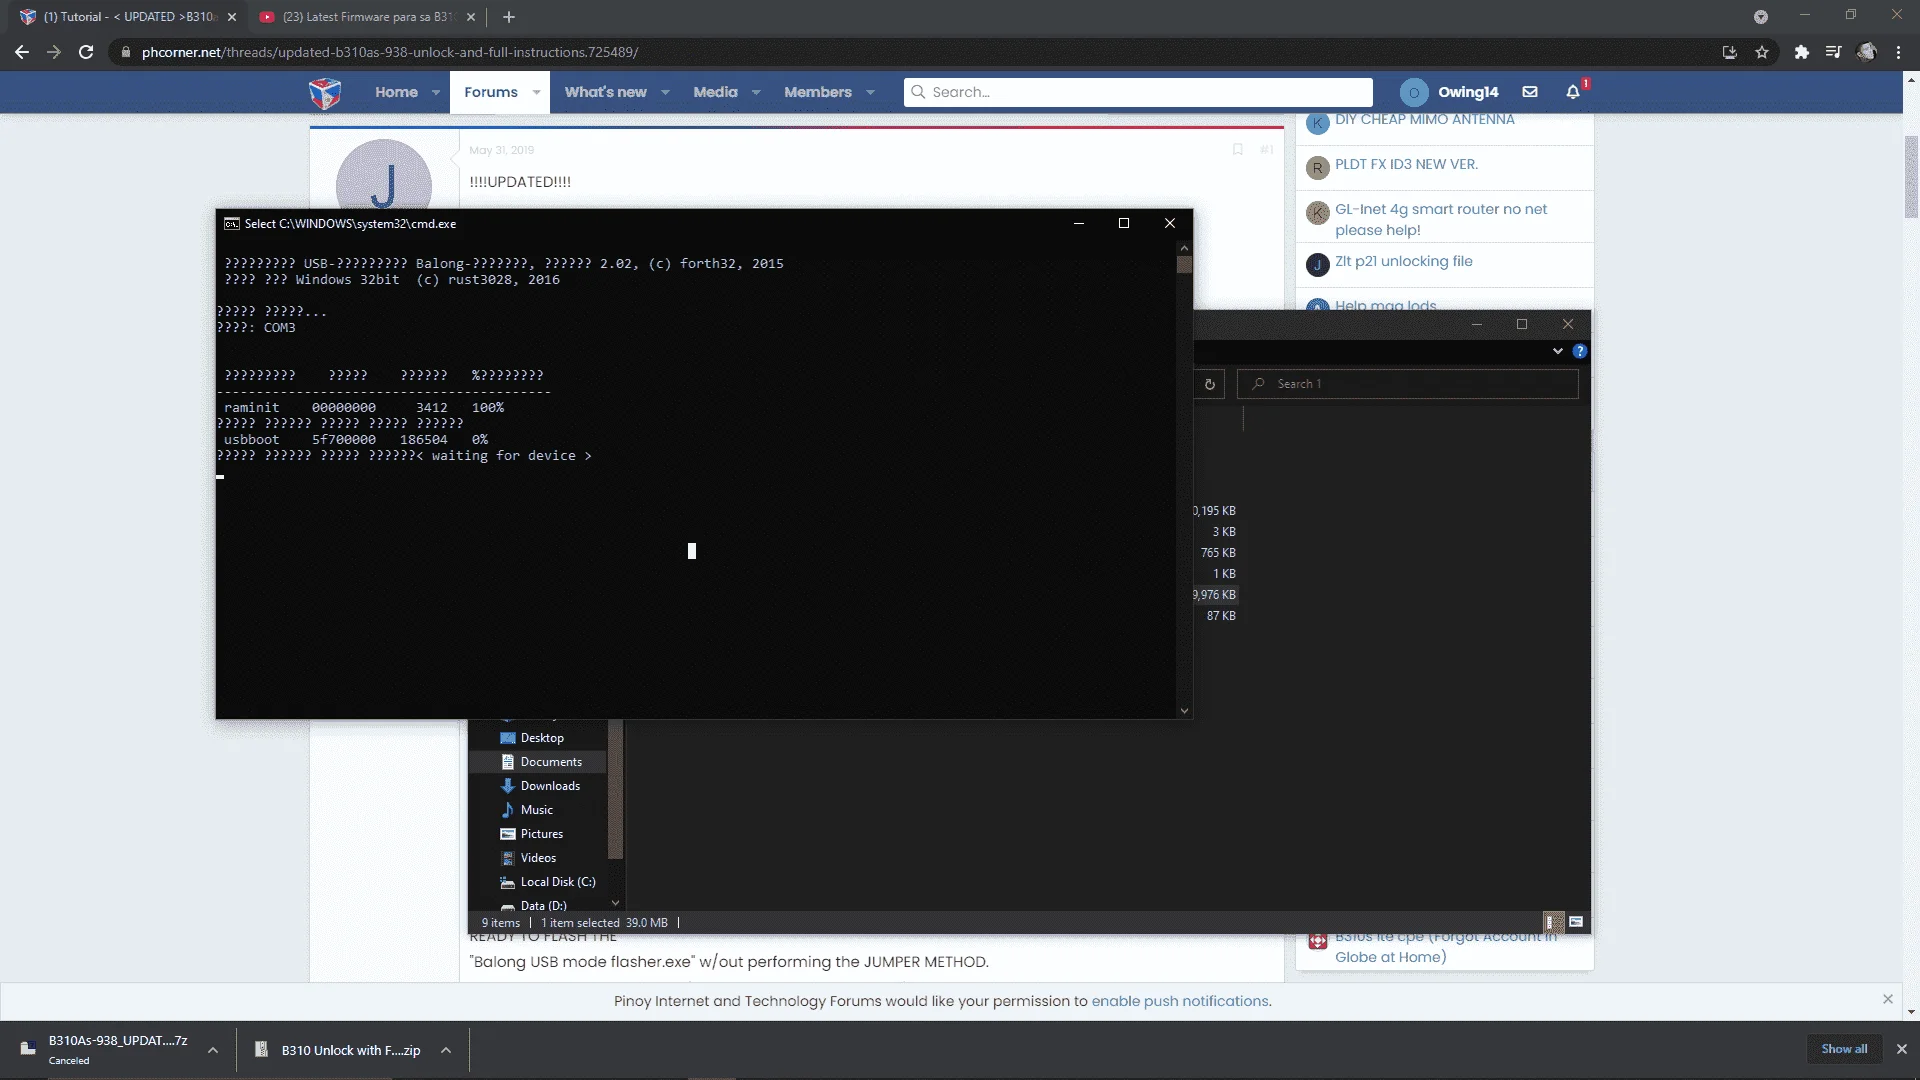Click the forum Search field
The width and height of the screenshot is (1920, 1080).
click(1138, 92)
